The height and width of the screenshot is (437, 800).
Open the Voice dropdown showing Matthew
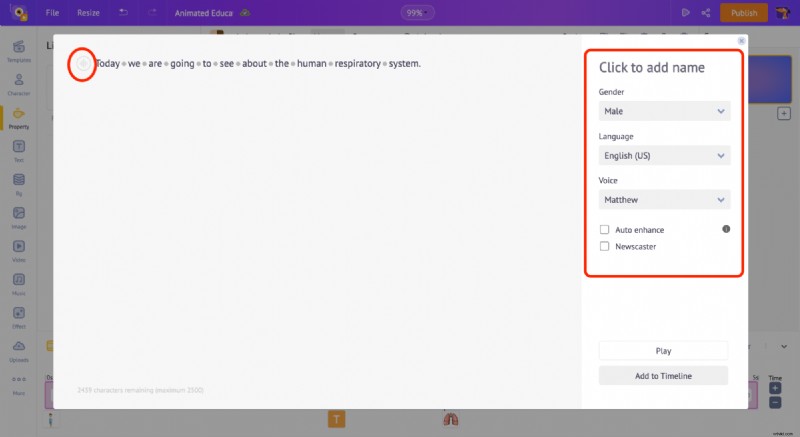664,199
